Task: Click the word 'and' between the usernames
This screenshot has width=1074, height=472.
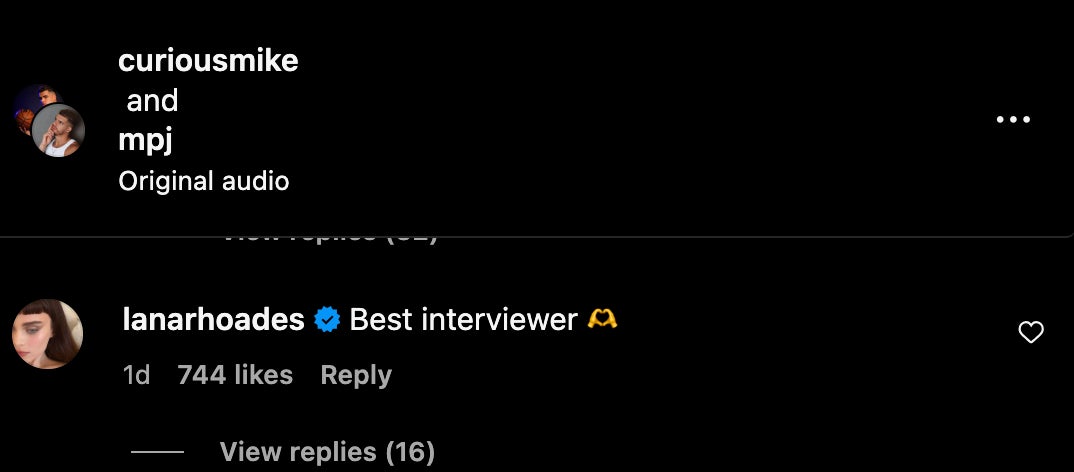Action: tap(152, 101)
